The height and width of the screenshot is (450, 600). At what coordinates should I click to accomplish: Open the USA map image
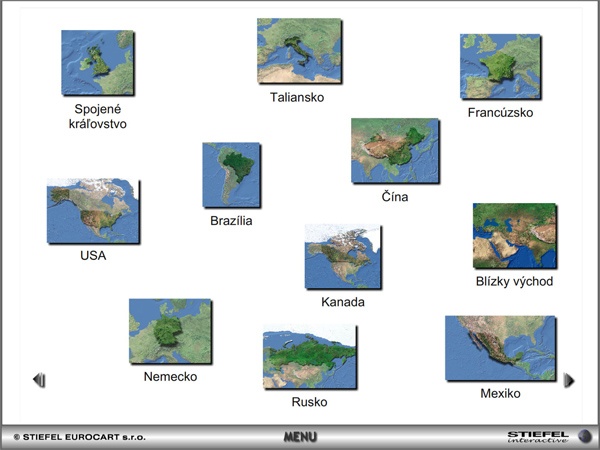click(92, 211)
